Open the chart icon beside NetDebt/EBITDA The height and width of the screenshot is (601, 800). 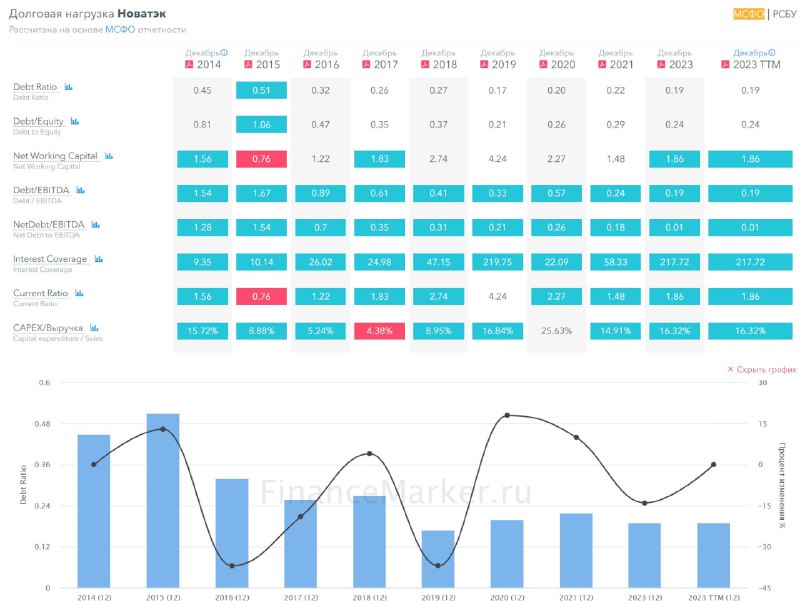[x=95, y=224]
